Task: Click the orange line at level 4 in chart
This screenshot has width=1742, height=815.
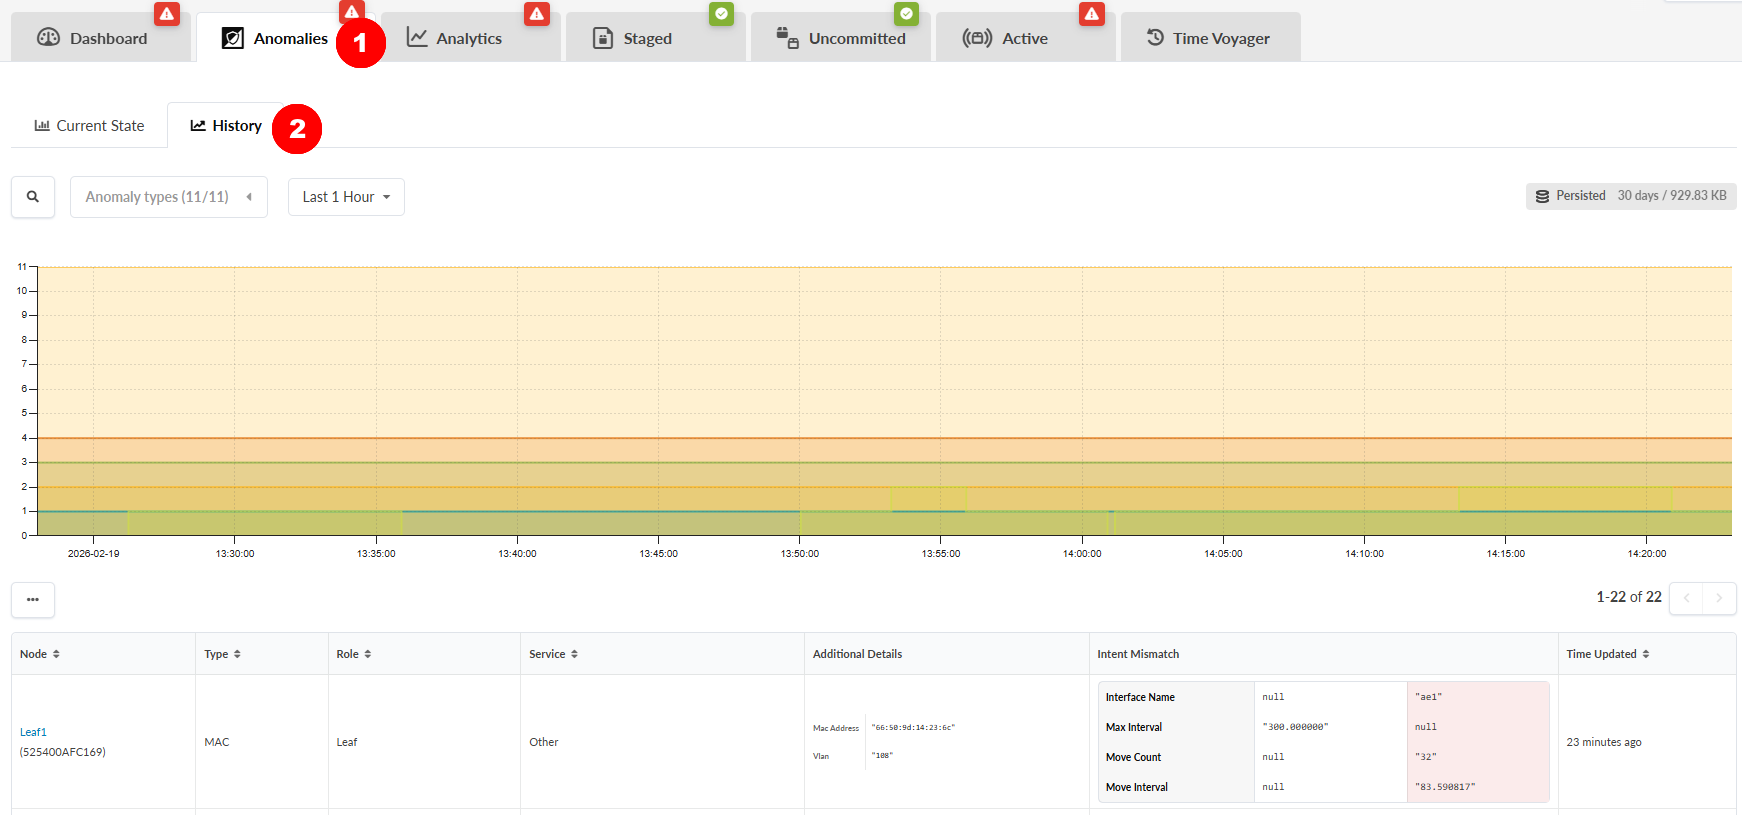Action: pos(884,438)
